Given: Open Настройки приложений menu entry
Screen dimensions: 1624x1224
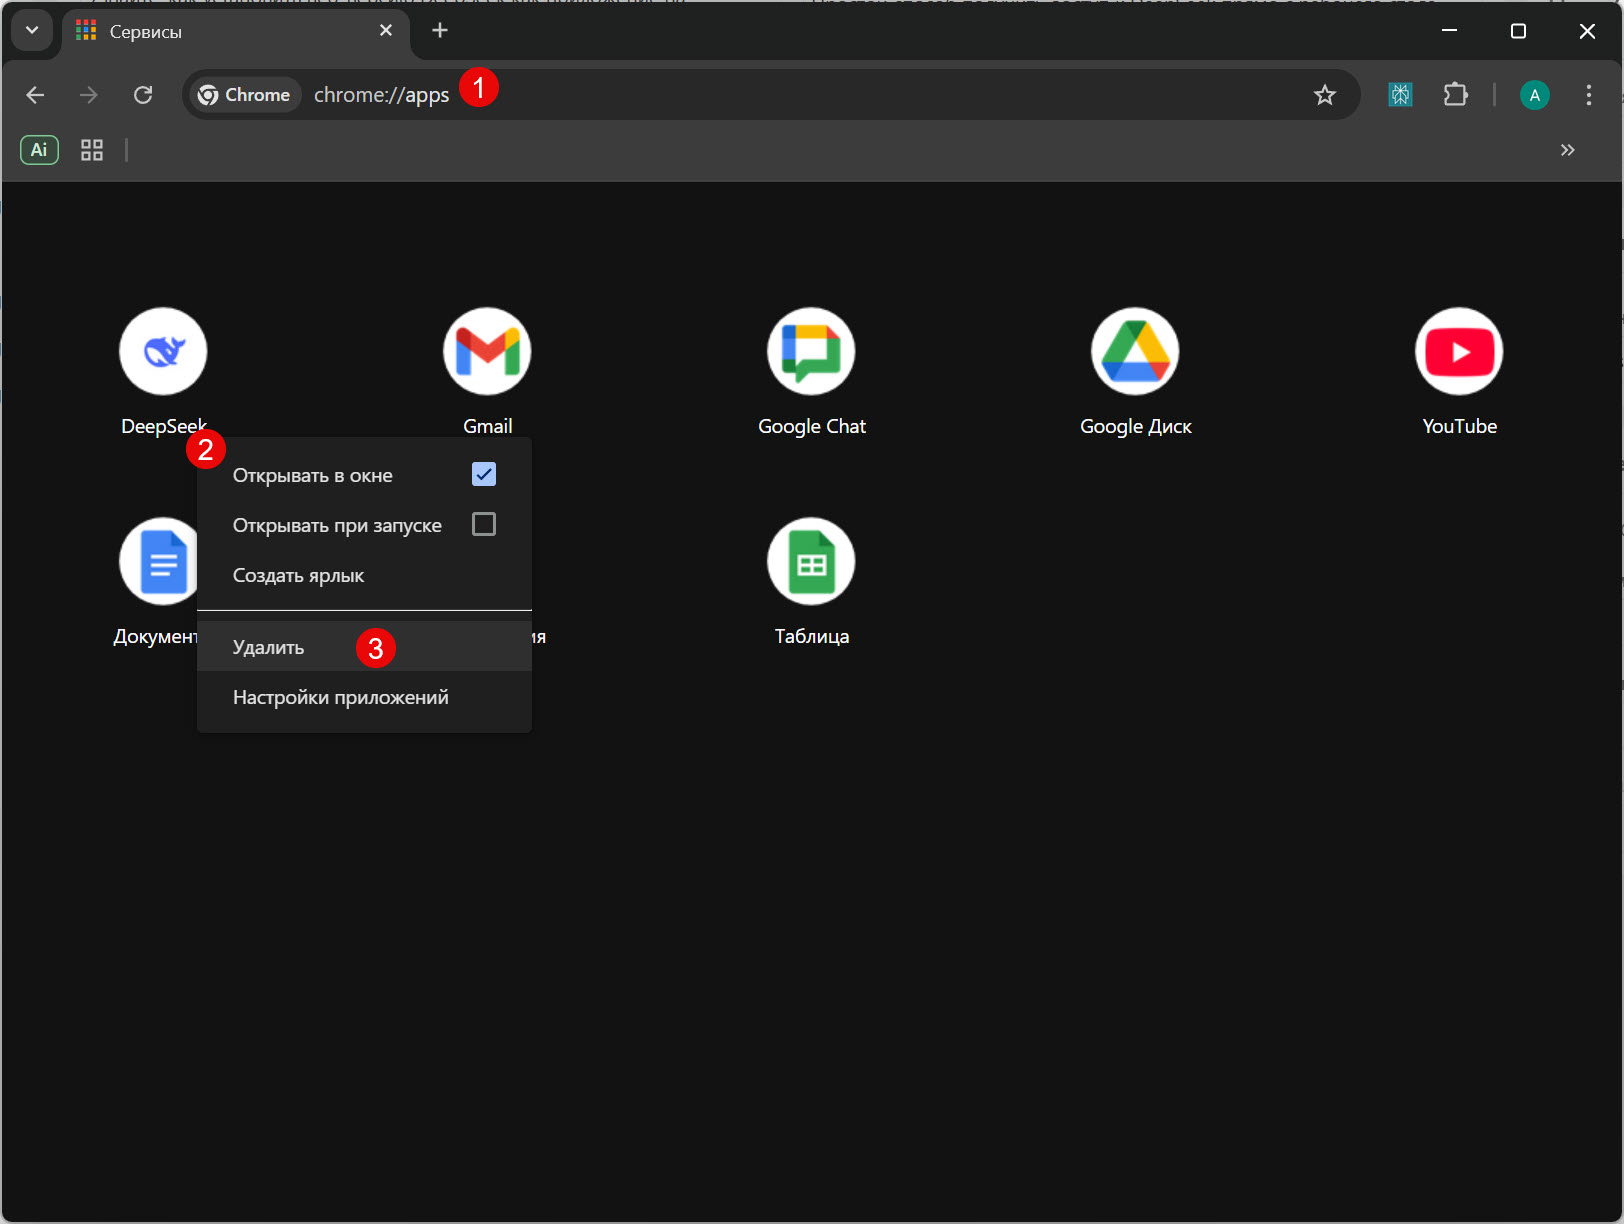Looking at the screenshot, I should click(364, 697).
